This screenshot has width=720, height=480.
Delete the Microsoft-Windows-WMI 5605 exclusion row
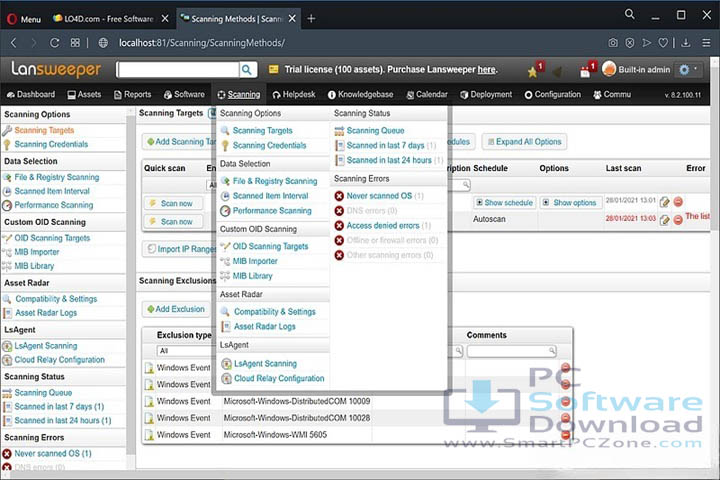(565, 435)
